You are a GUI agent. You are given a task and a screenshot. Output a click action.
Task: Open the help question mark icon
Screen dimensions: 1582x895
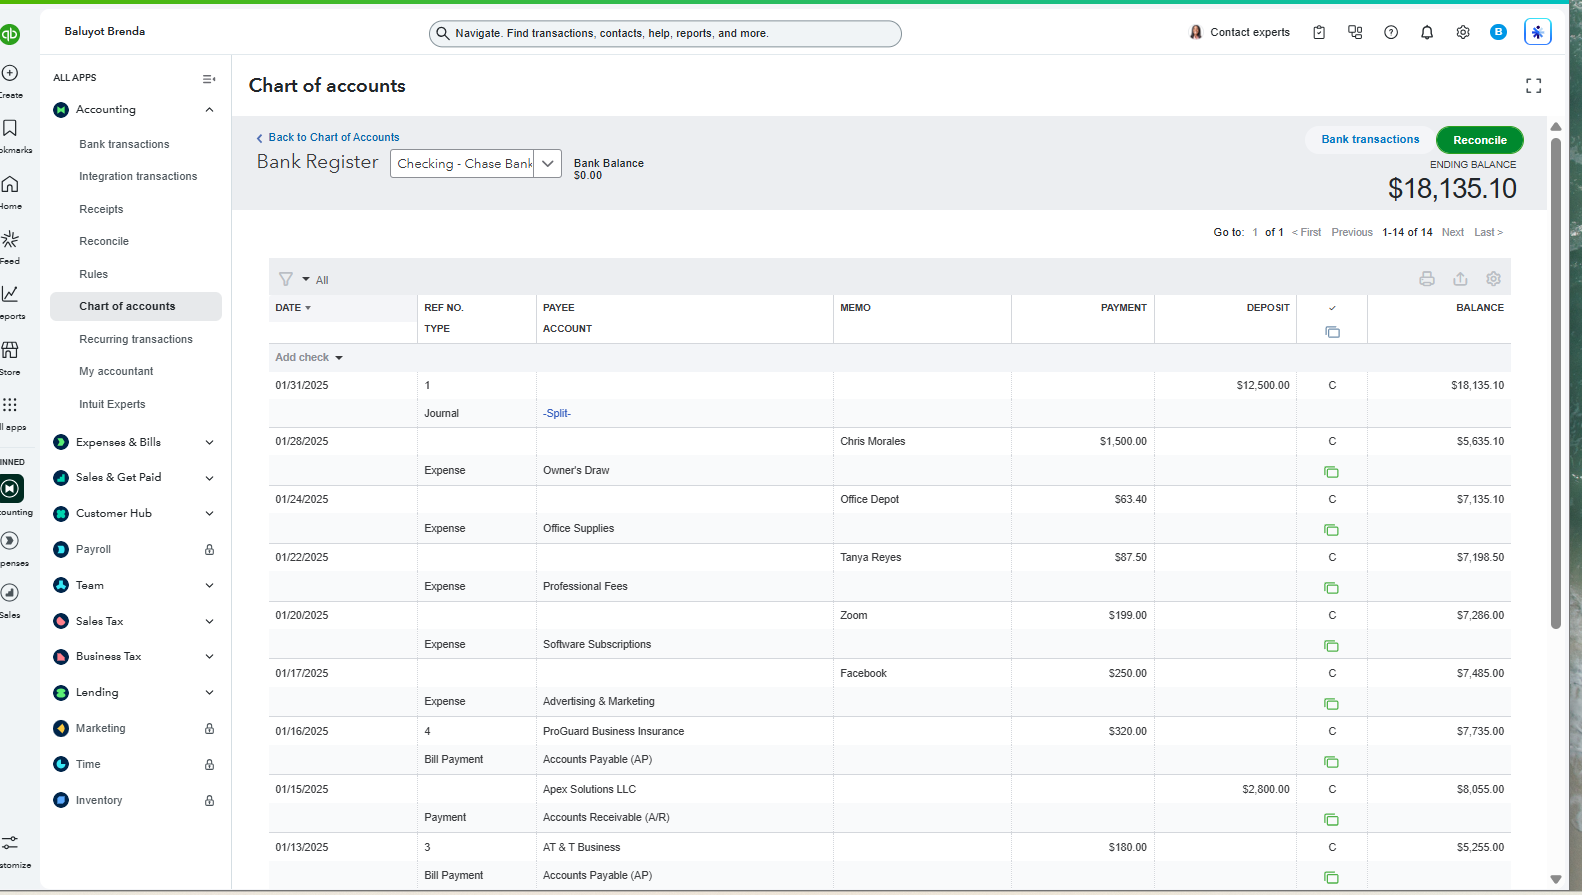click(1391, 32)
